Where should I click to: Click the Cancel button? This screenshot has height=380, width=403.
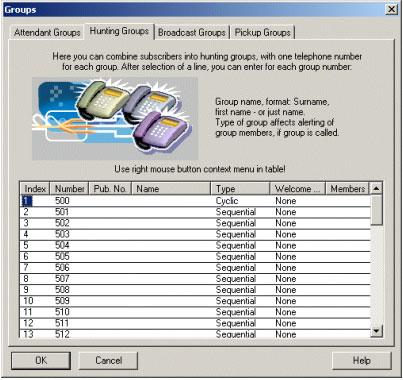pos(108,361)
